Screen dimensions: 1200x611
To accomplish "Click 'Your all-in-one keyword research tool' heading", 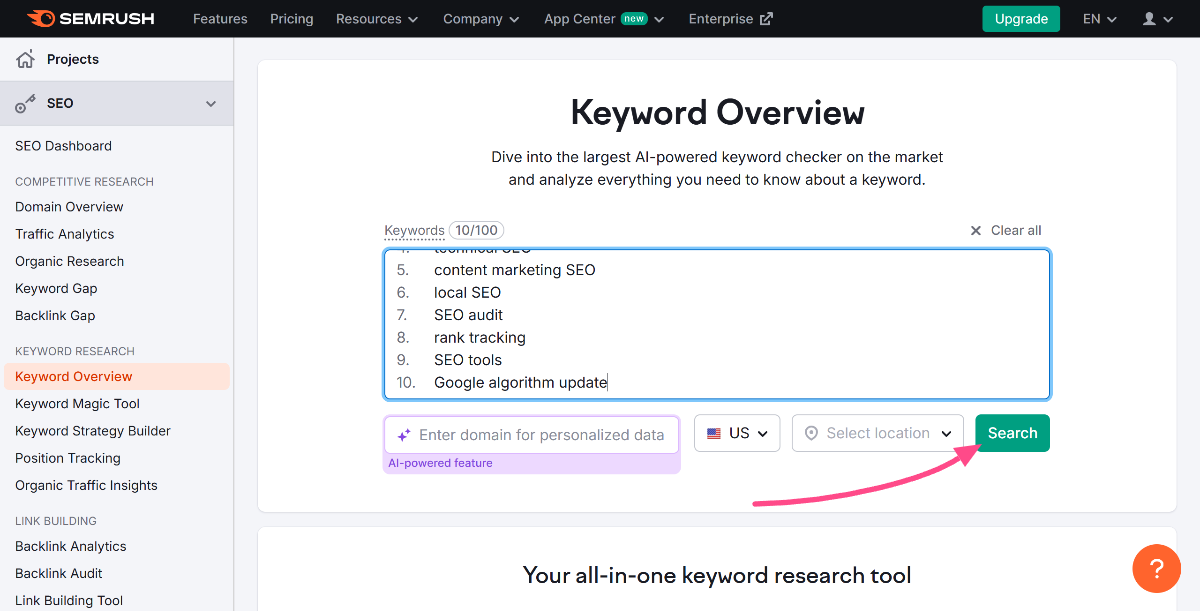I will point(717,575).
